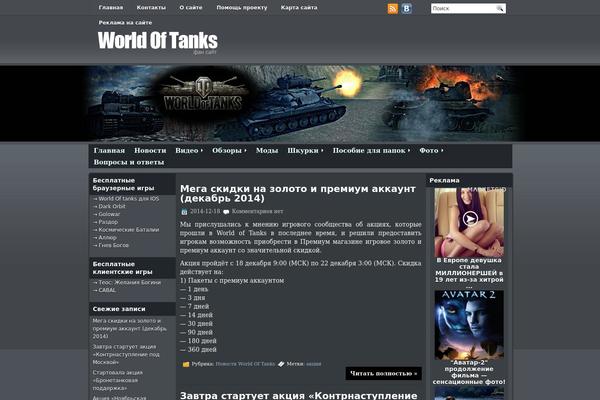The image size is (600, 400).
Task: Open Контакты in the top bar
Action: point(151,7)
